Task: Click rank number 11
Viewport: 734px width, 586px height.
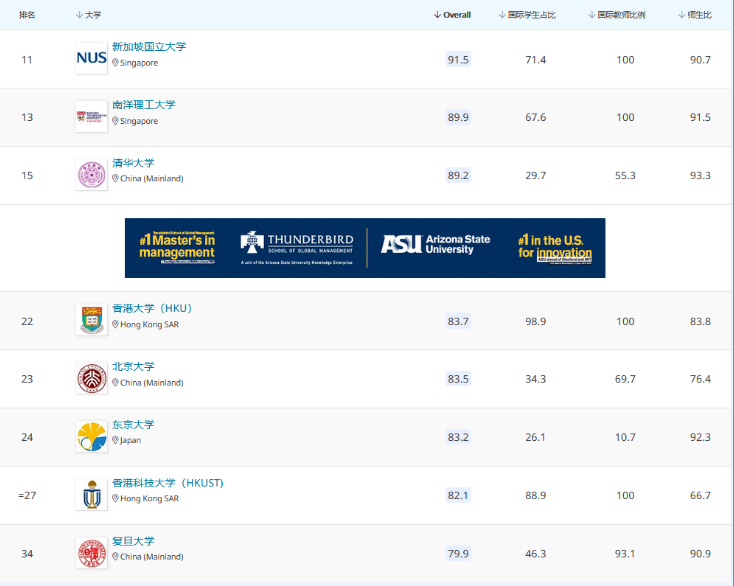Action: [x=27, y=60]
